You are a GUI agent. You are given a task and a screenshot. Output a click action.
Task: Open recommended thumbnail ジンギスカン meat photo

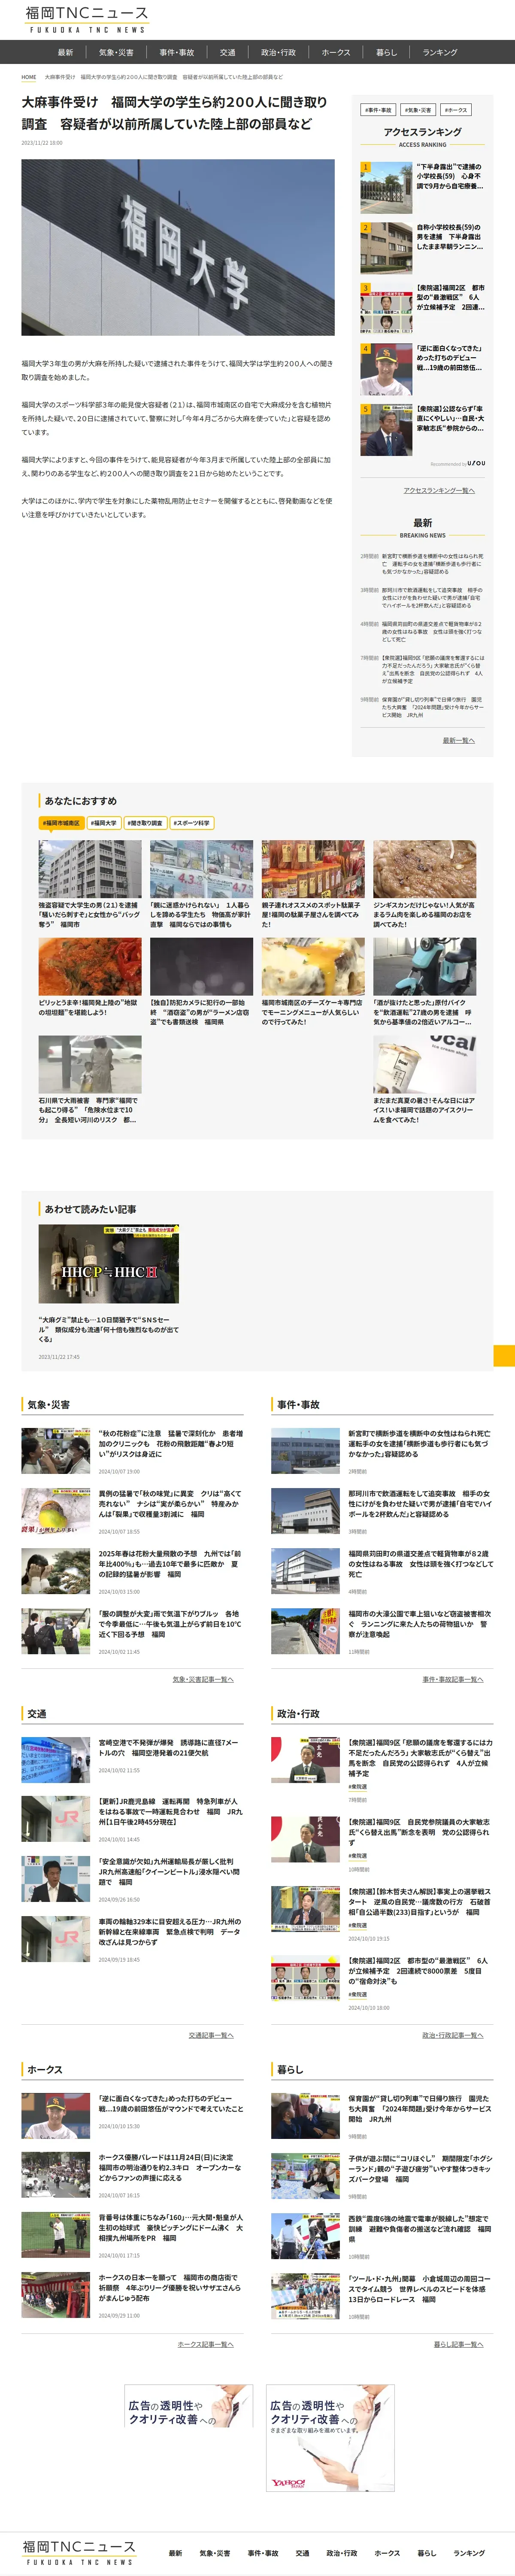[424, 869]
